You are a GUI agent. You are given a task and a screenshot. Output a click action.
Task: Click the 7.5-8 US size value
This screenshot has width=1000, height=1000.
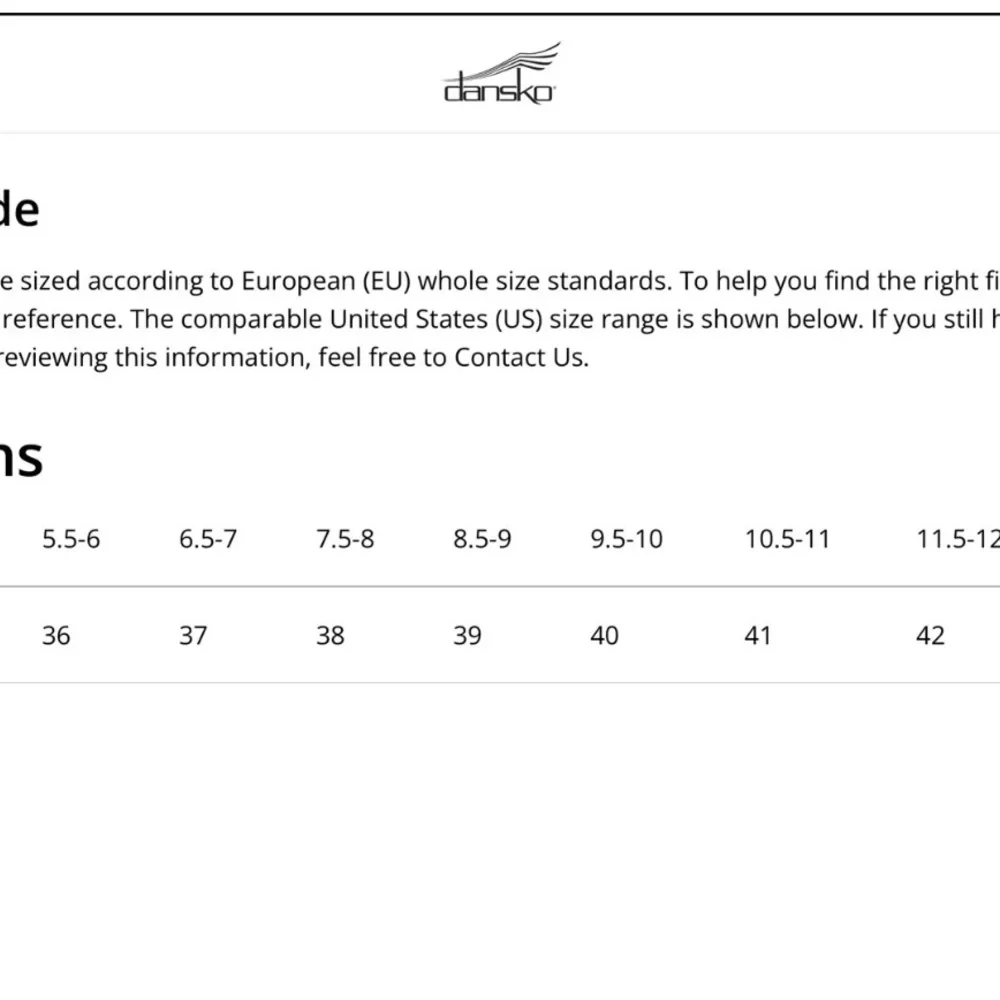(x=345, y=539)
